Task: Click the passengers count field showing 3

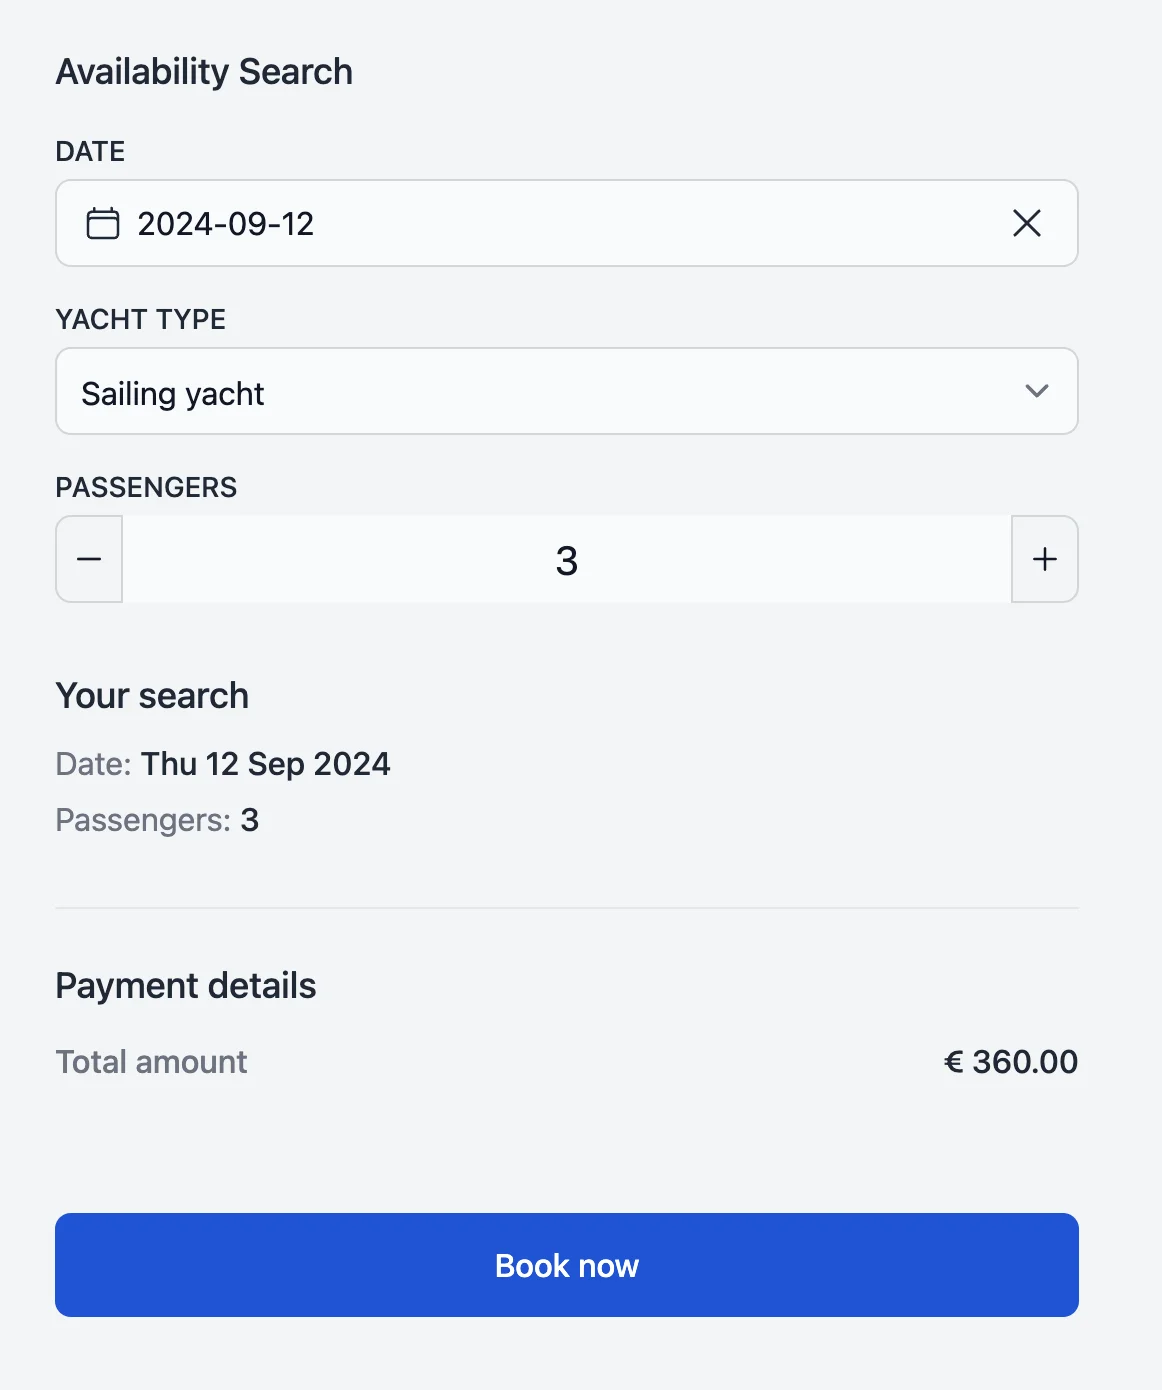Action: tap(566, 560)
